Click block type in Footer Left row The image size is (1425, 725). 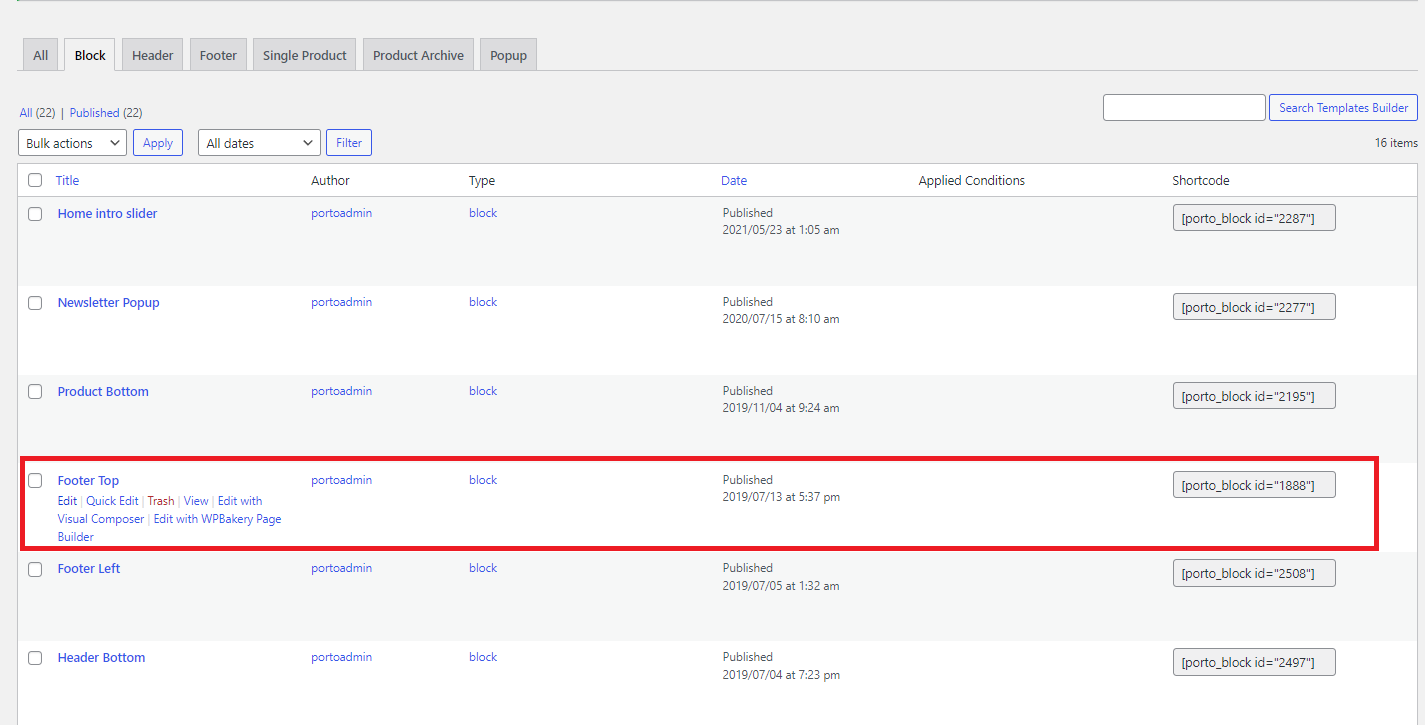point(483,568)
